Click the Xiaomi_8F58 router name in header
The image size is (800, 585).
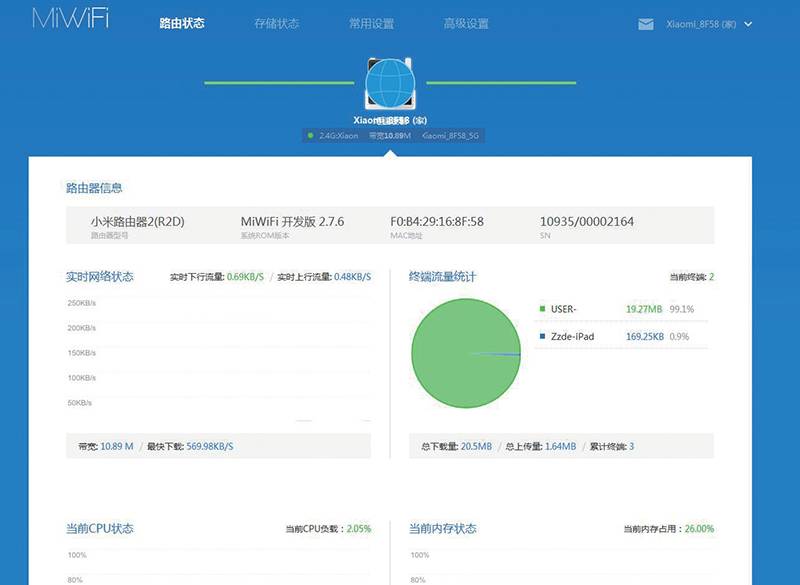(701, 24)
